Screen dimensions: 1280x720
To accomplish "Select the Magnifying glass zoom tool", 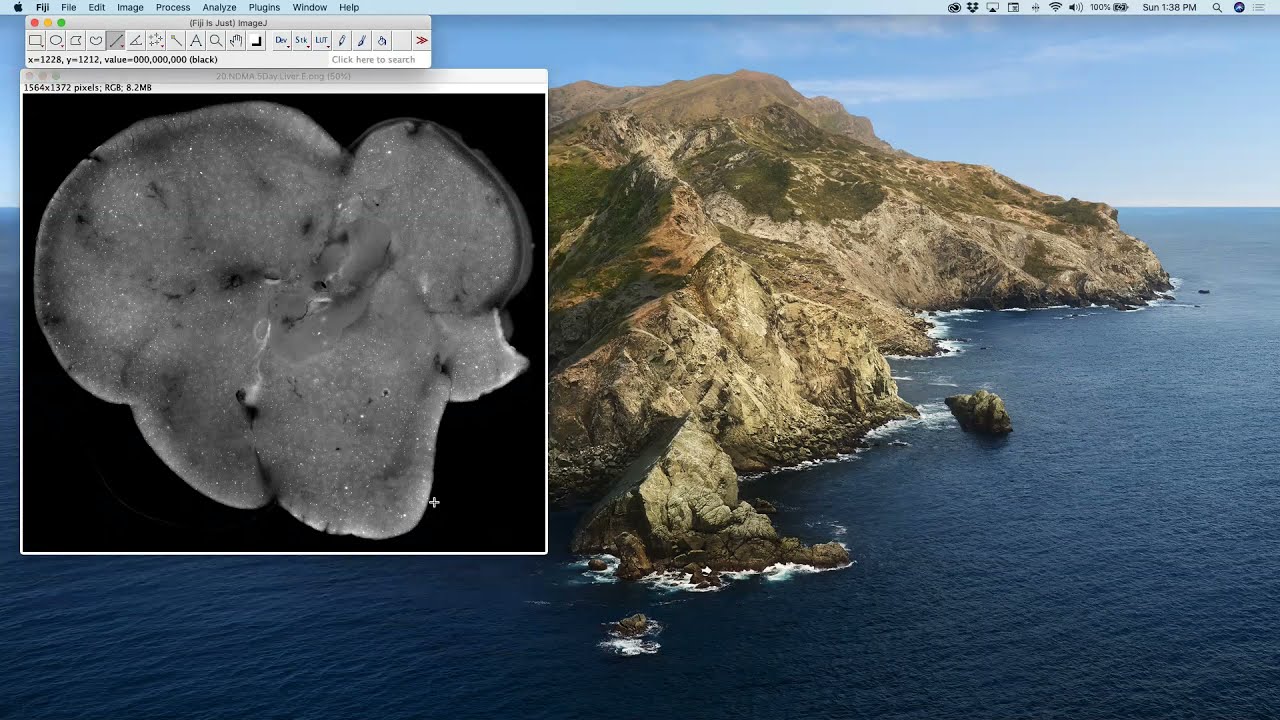I will [216, 41].
